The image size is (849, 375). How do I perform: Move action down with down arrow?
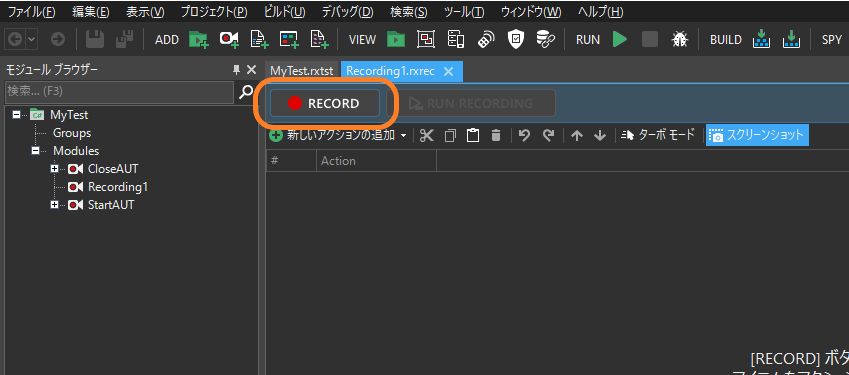[x=600, y=135]
